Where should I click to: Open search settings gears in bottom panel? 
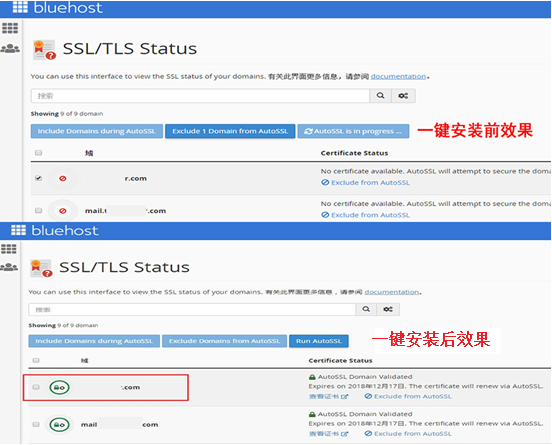388,309
